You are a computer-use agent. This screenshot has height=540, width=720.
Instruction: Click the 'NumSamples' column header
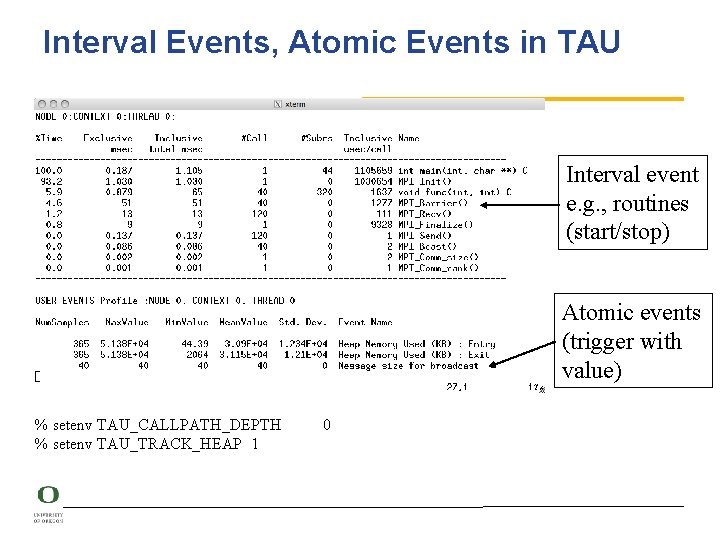coord(62,322)
